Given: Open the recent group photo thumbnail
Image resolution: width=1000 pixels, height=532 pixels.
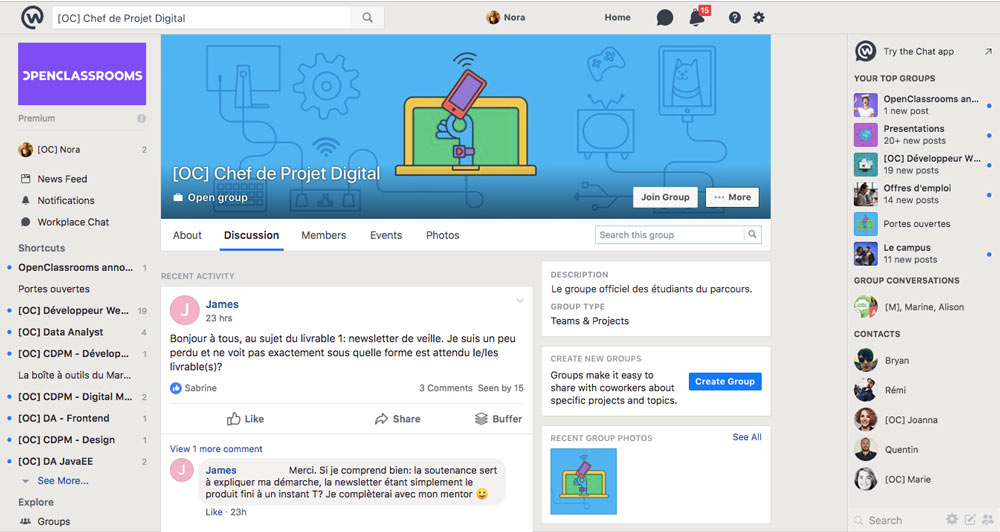Looking at the screenshot, I should click(x=584, y=481).
